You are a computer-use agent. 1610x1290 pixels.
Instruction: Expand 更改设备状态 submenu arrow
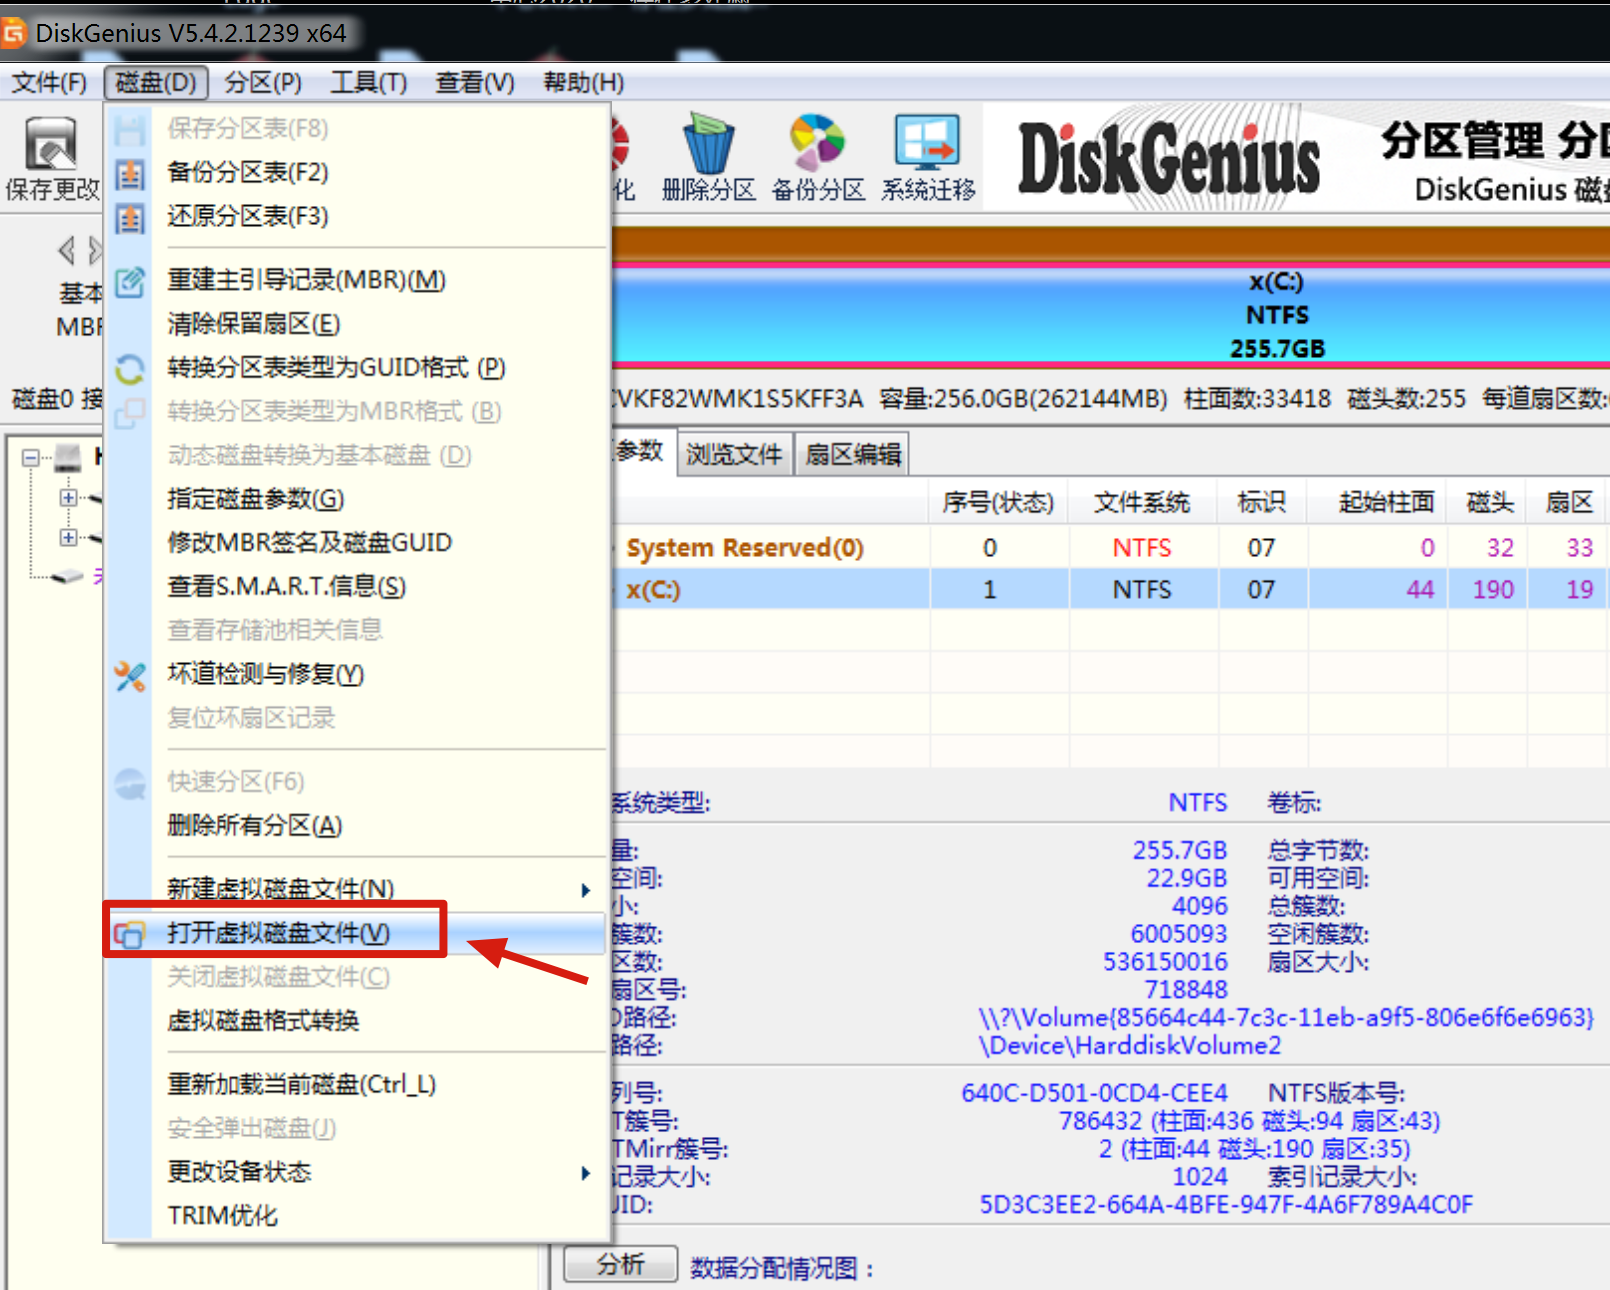[x=586, y=1173]
